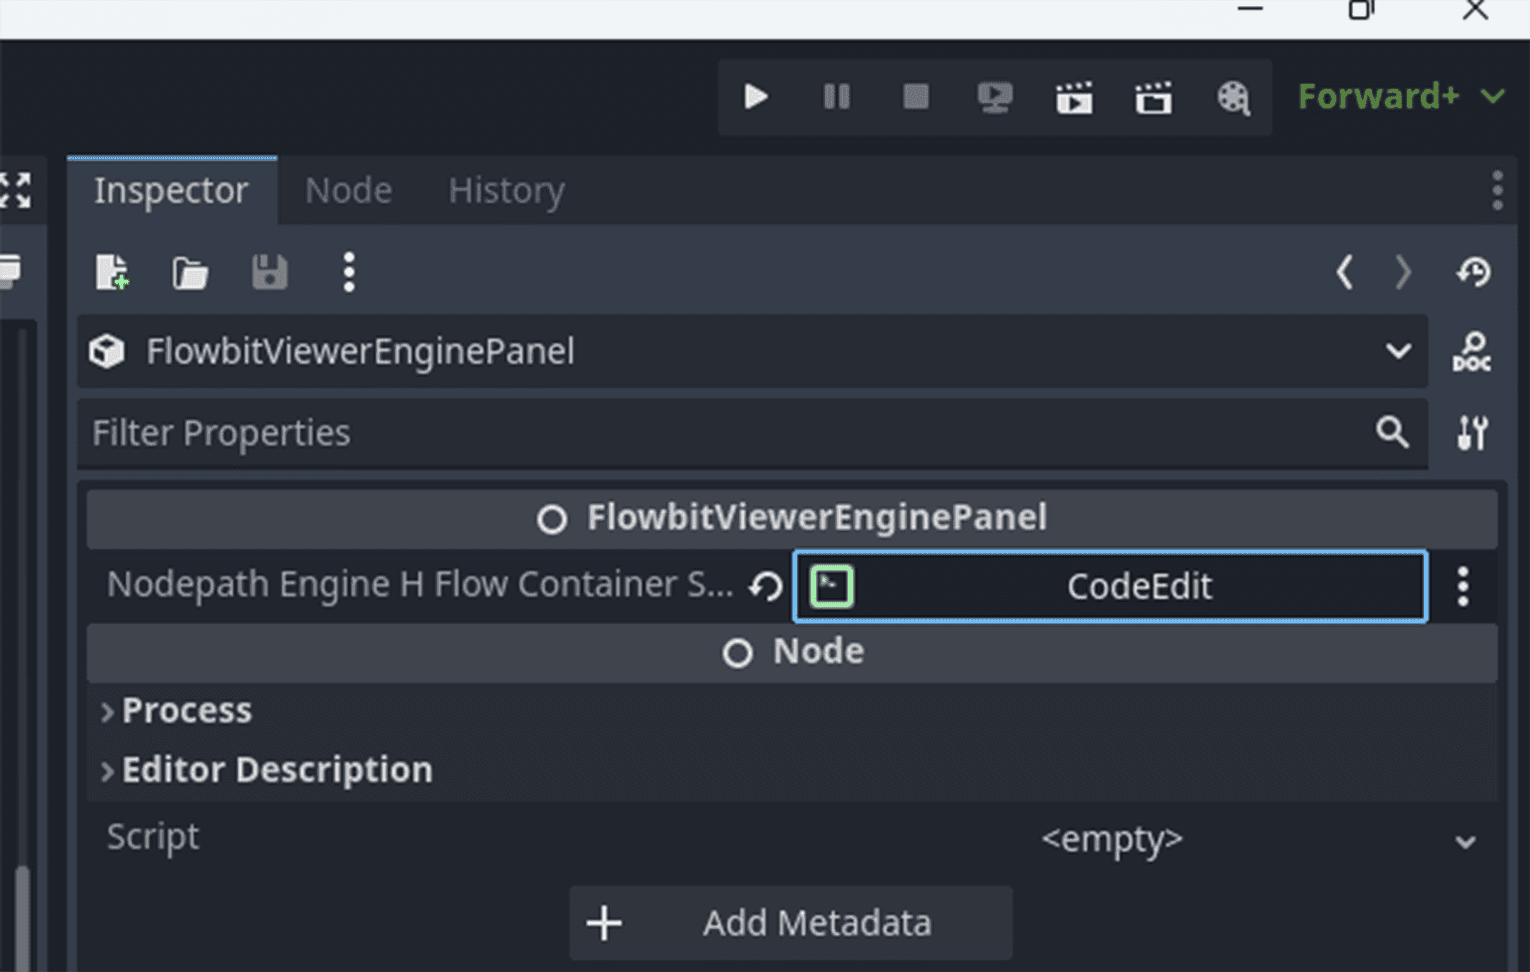Go to previous edited object
1530x972 pixels.
pos(1345,272)
